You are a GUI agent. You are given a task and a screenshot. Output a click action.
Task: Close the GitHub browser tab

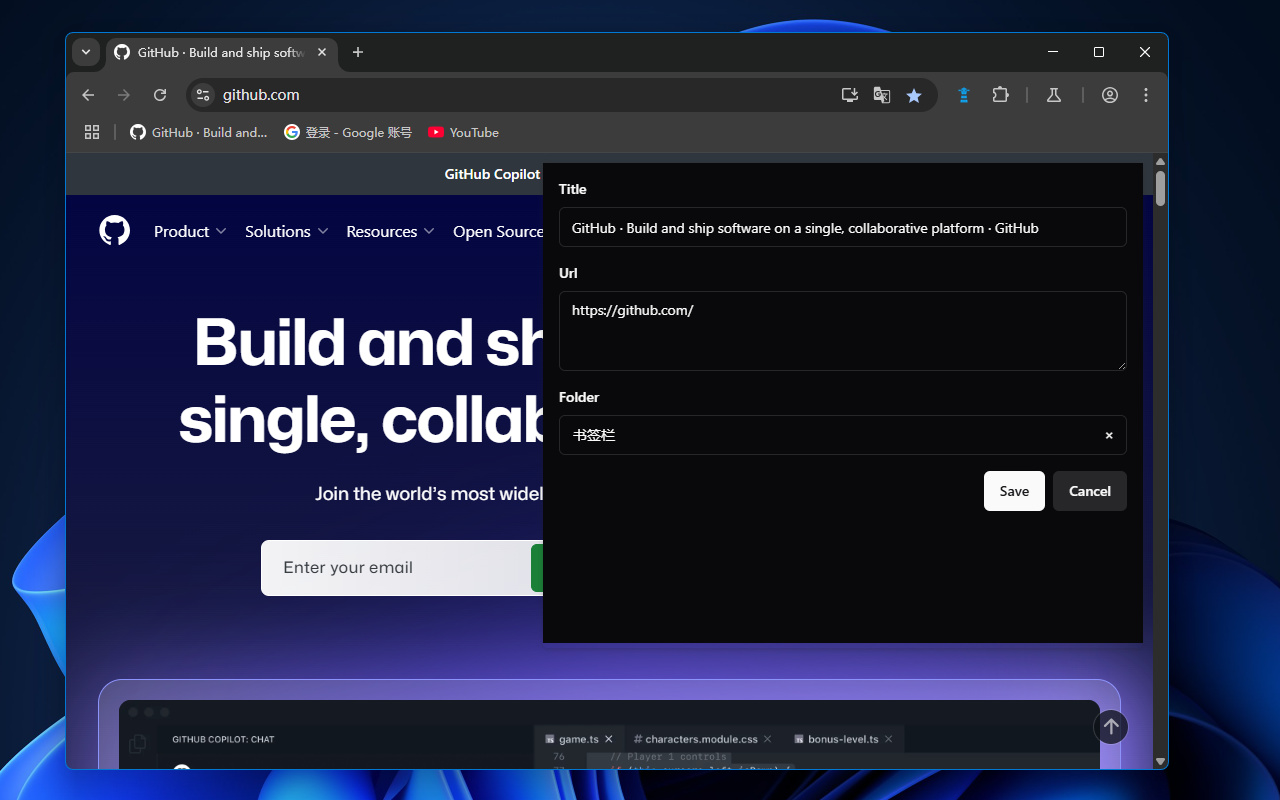[x=322, y=52]
